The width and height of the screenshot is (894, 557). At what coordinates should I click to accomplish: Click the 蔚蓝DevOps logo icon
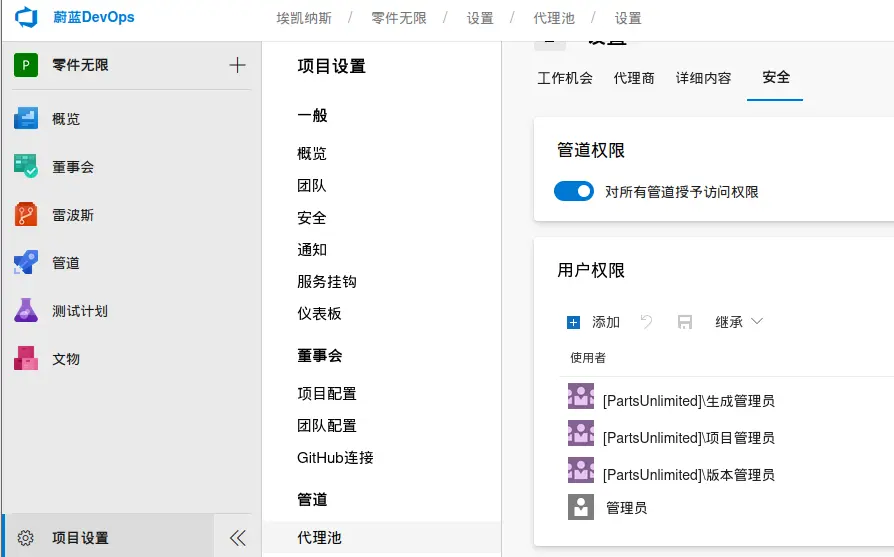26,17
